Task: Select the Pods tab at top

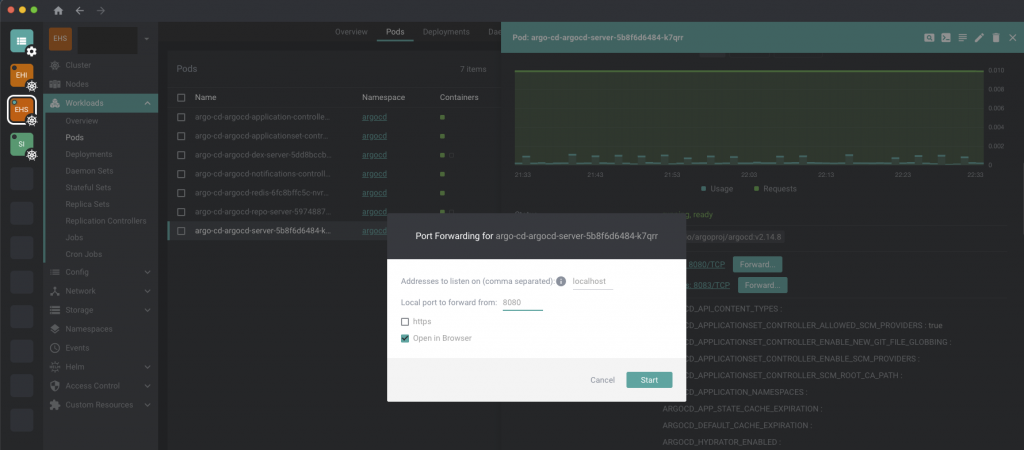Action: (x=395, y=32)
